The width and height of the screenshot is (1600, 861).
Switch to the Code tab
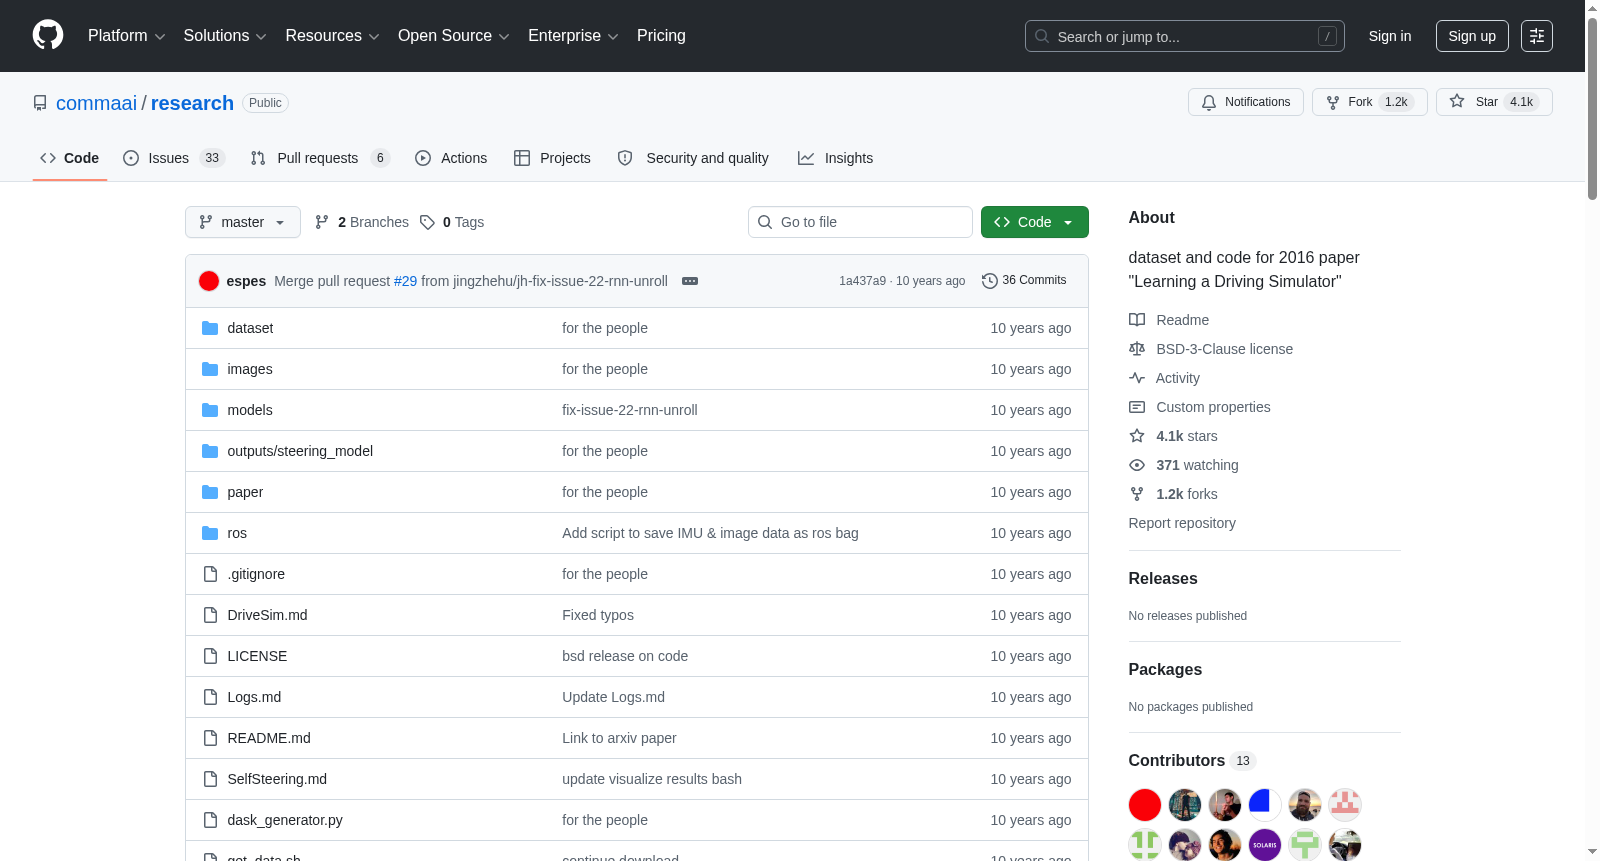coord(70,158)
